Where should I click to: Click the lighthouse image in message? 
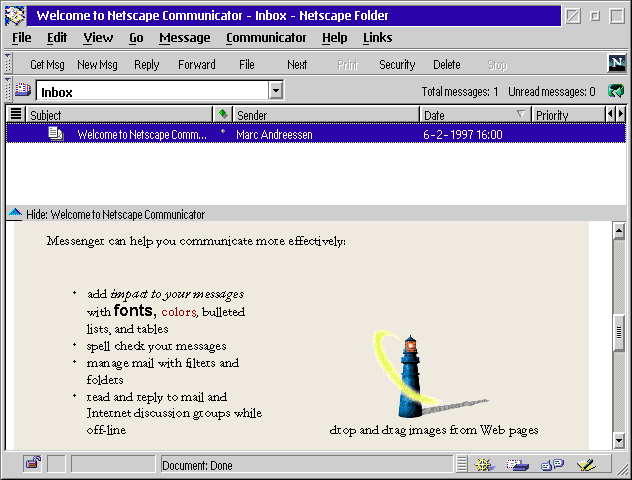pos(430,374)
